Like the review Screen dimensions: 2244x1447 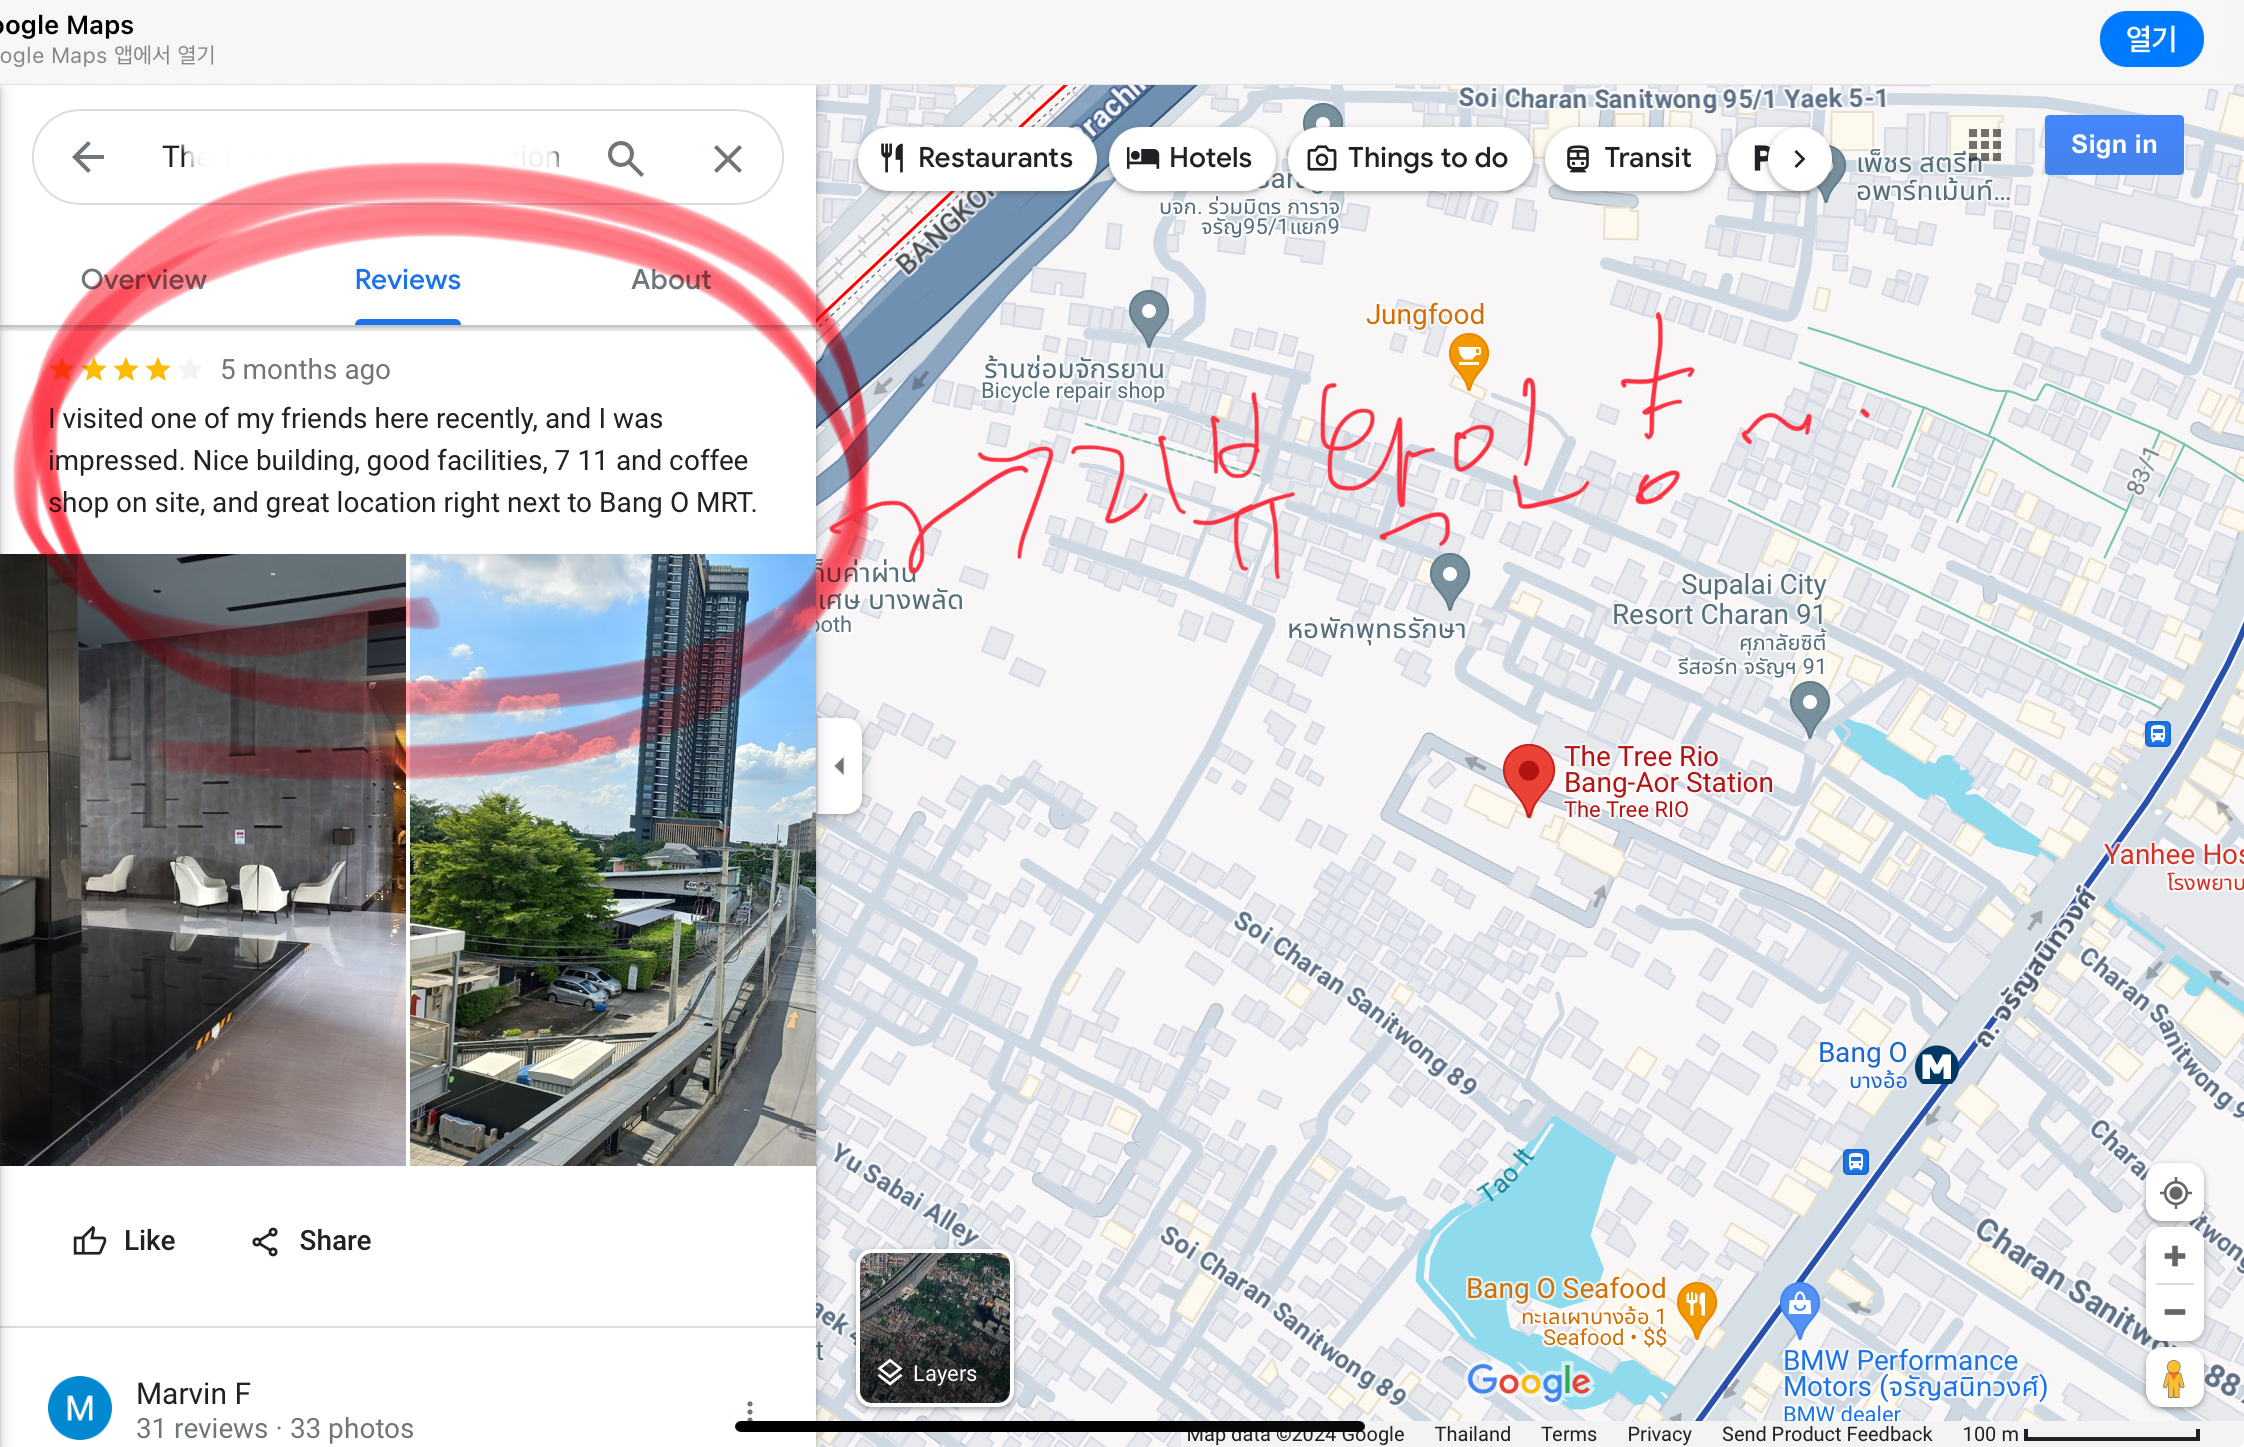click(124, 1241)
